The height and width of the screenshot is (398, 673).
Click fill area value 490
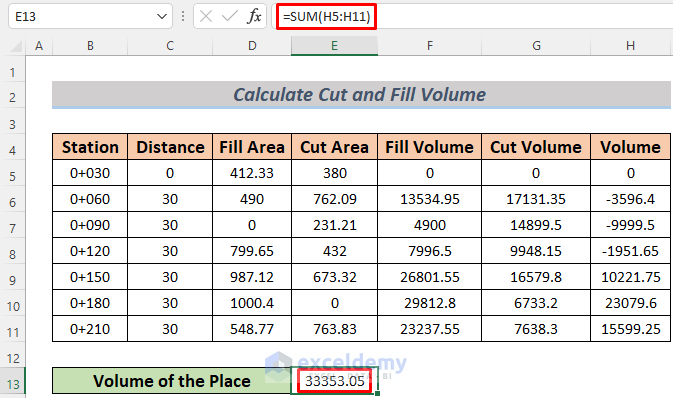point(252,199)
